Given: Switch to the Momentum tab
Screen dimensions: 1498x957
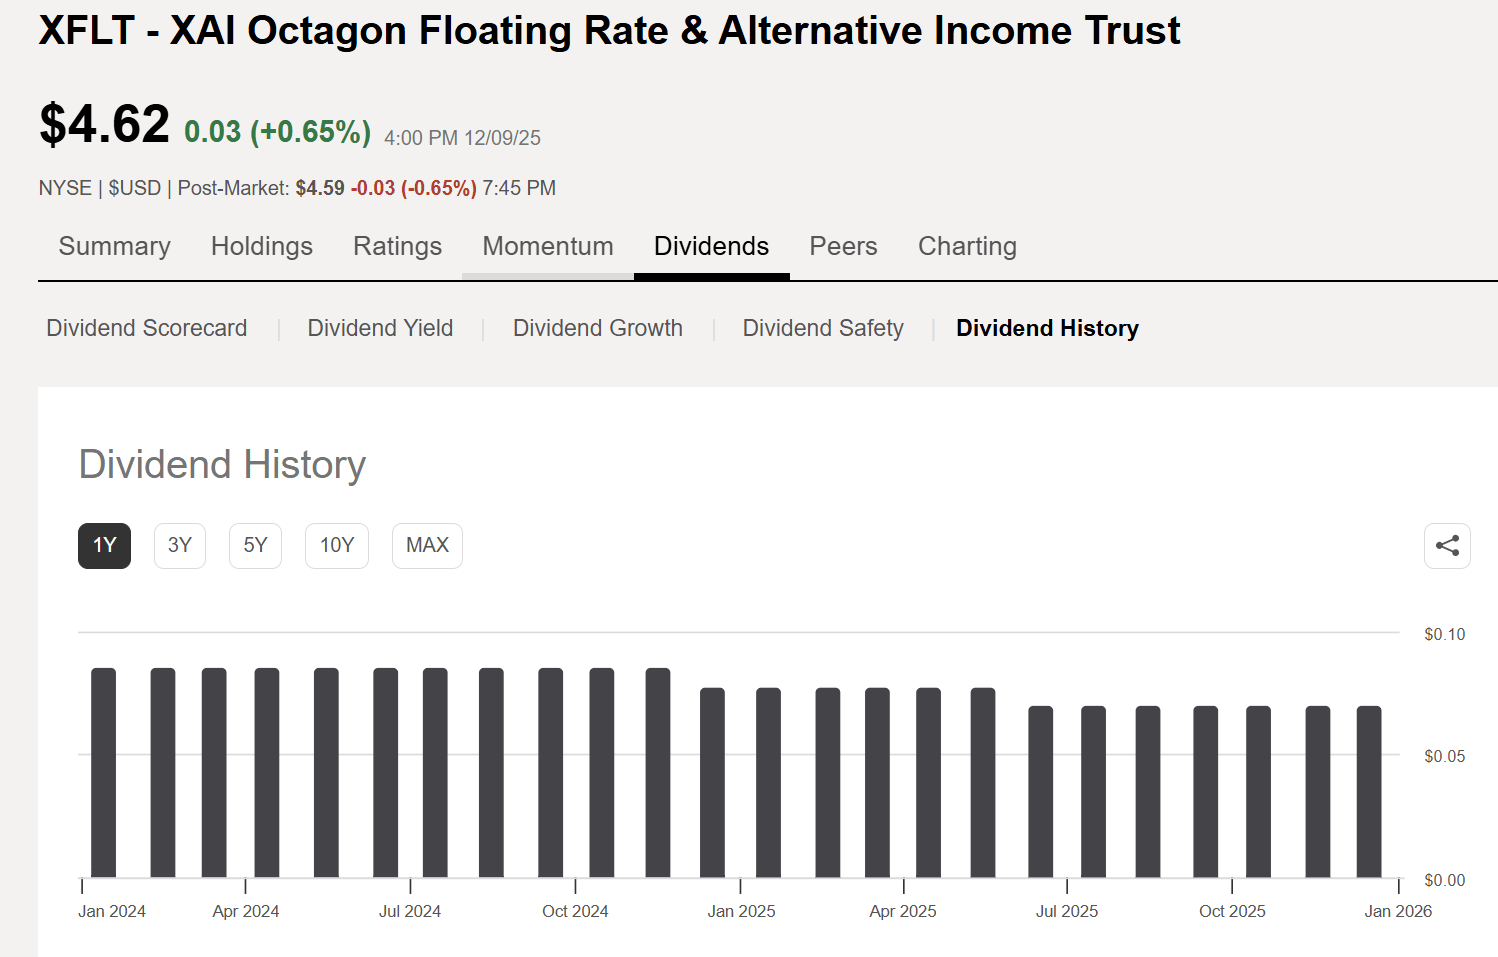Looking at the screenshot, I should pos(547,246).
